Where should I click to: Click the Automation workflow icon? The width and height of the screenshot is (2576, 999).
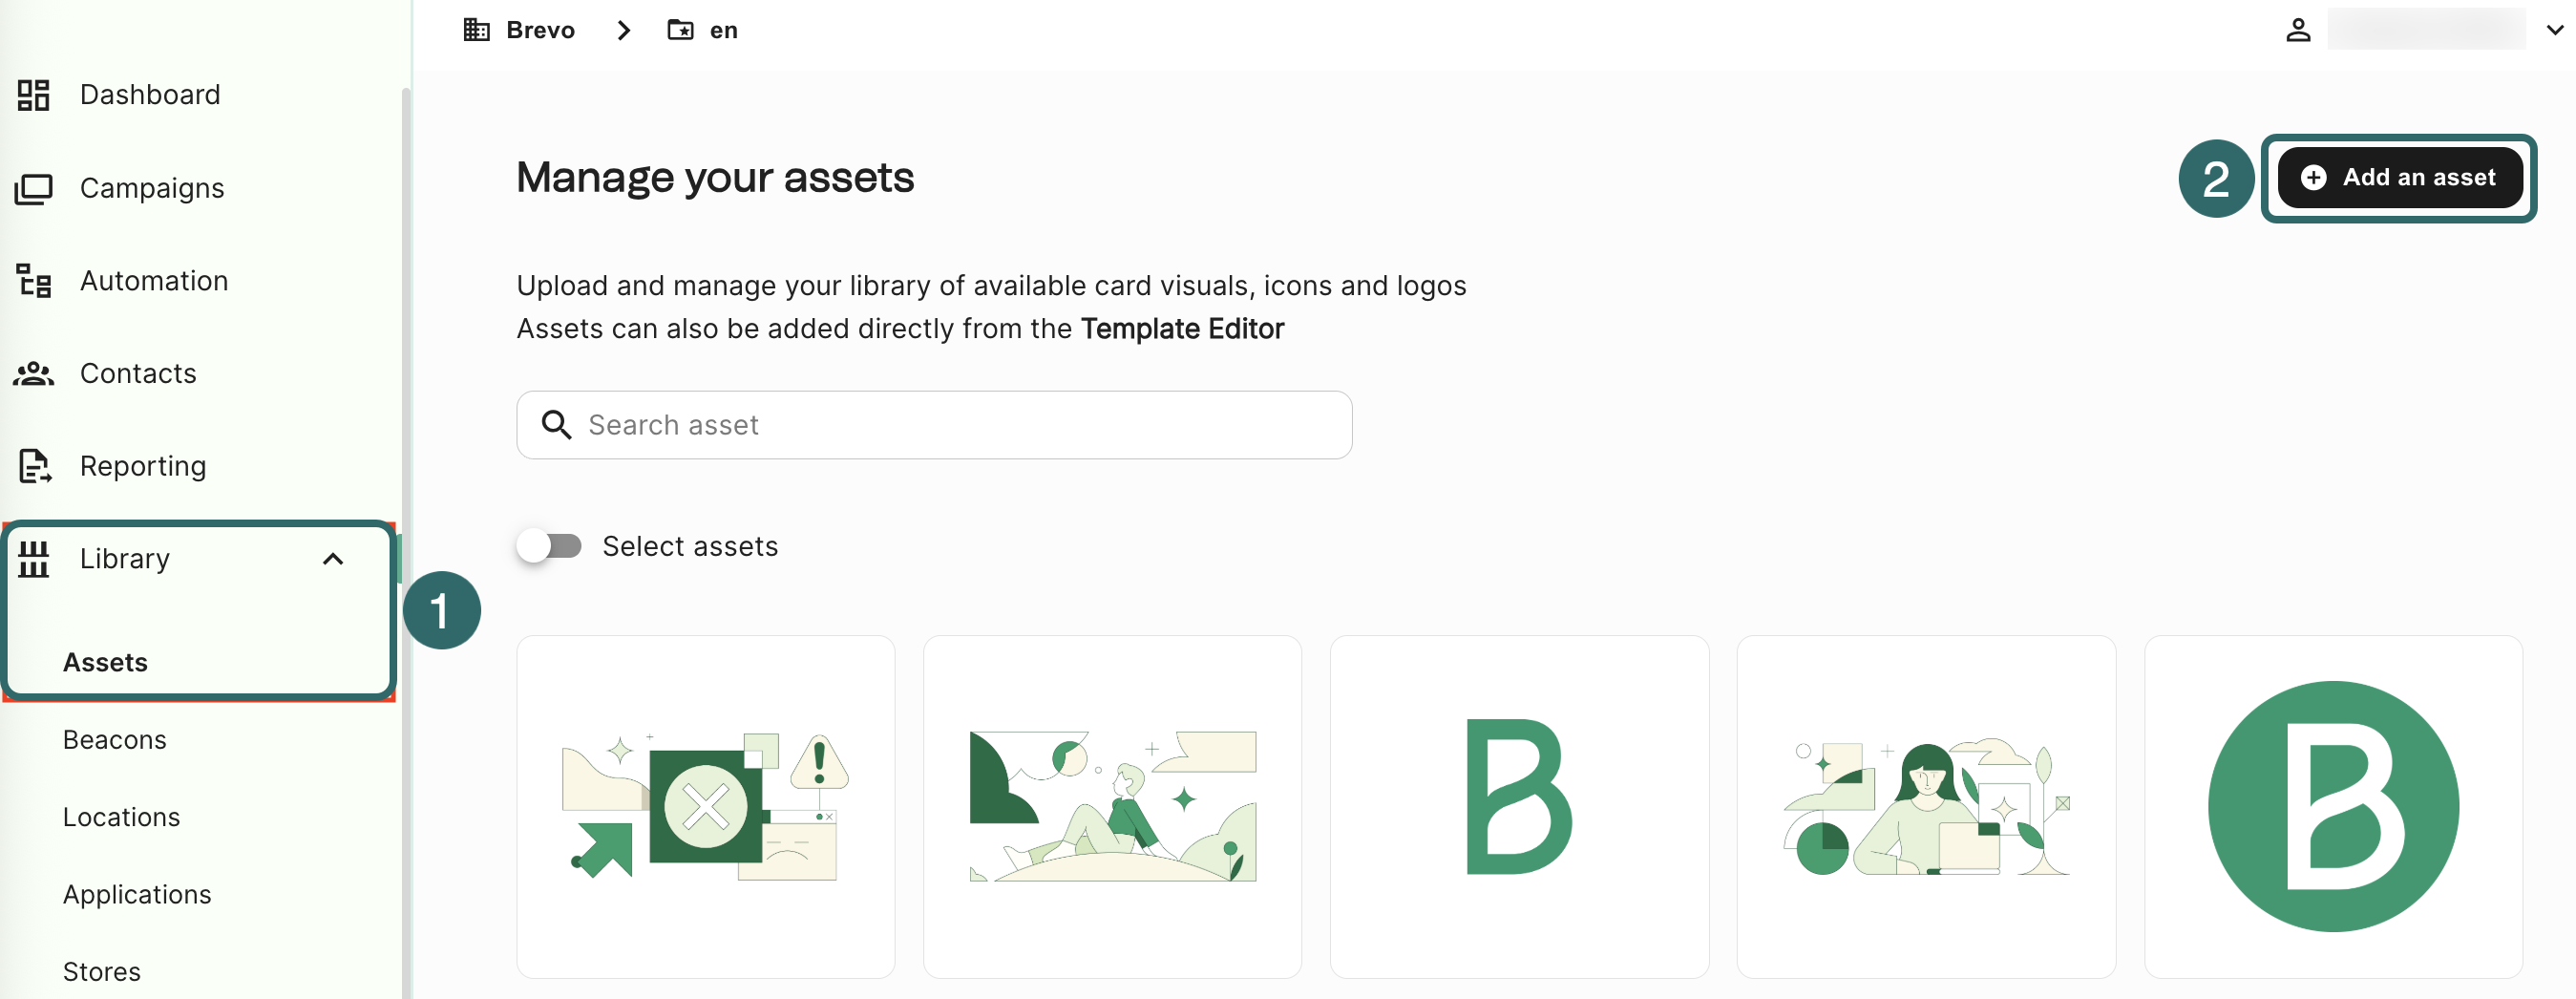33,281
